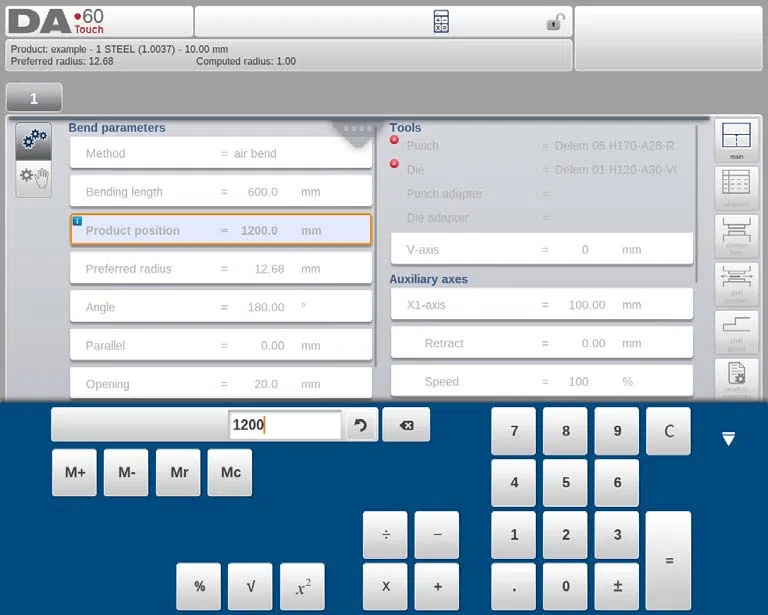The width and height of the screenshot is (768, 615).
Task: Open the shift gauge step icon
Action: coord(736,332)
